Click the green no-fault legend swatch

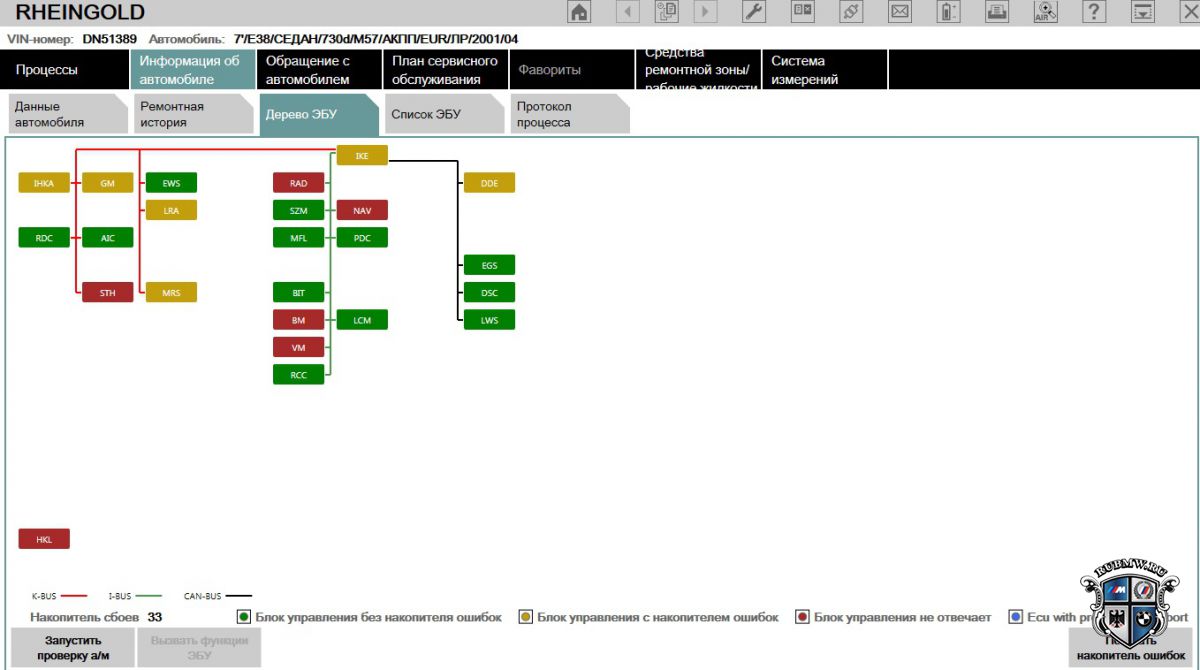[x=243, y=617]
